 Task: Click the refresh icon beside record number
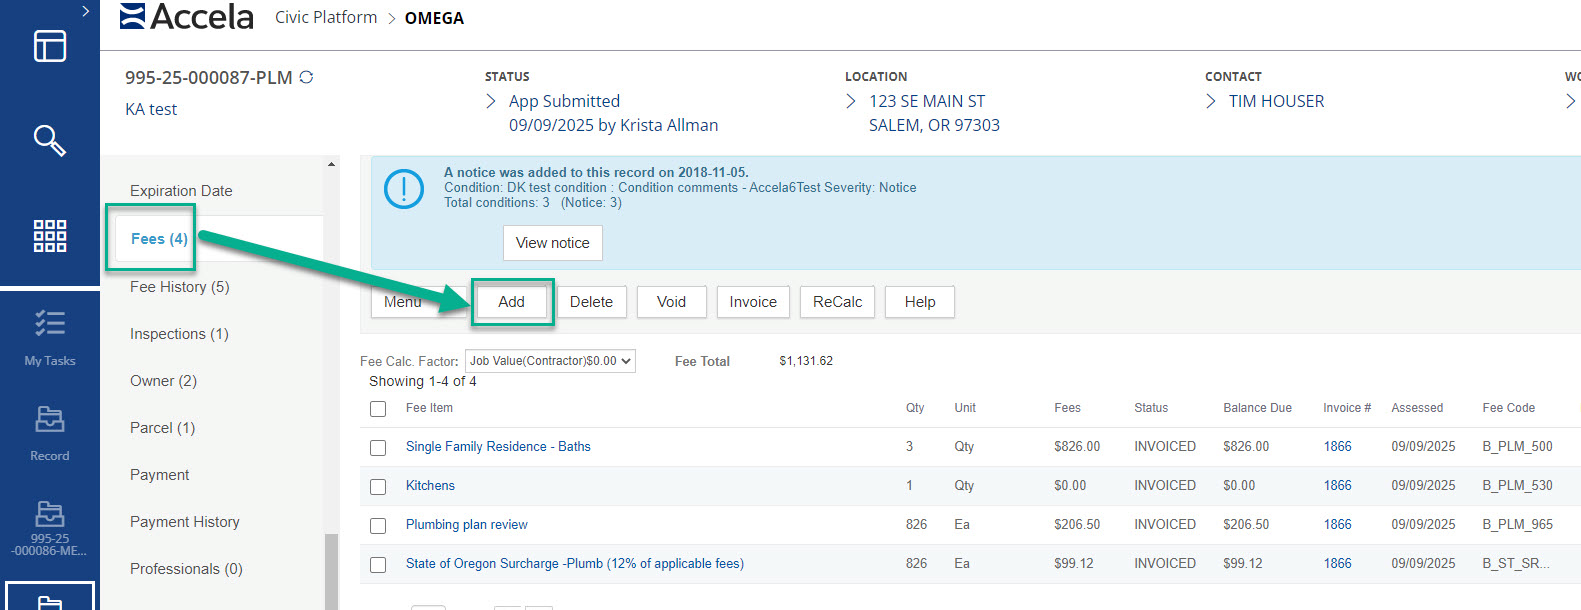click(x=306, y=77)
